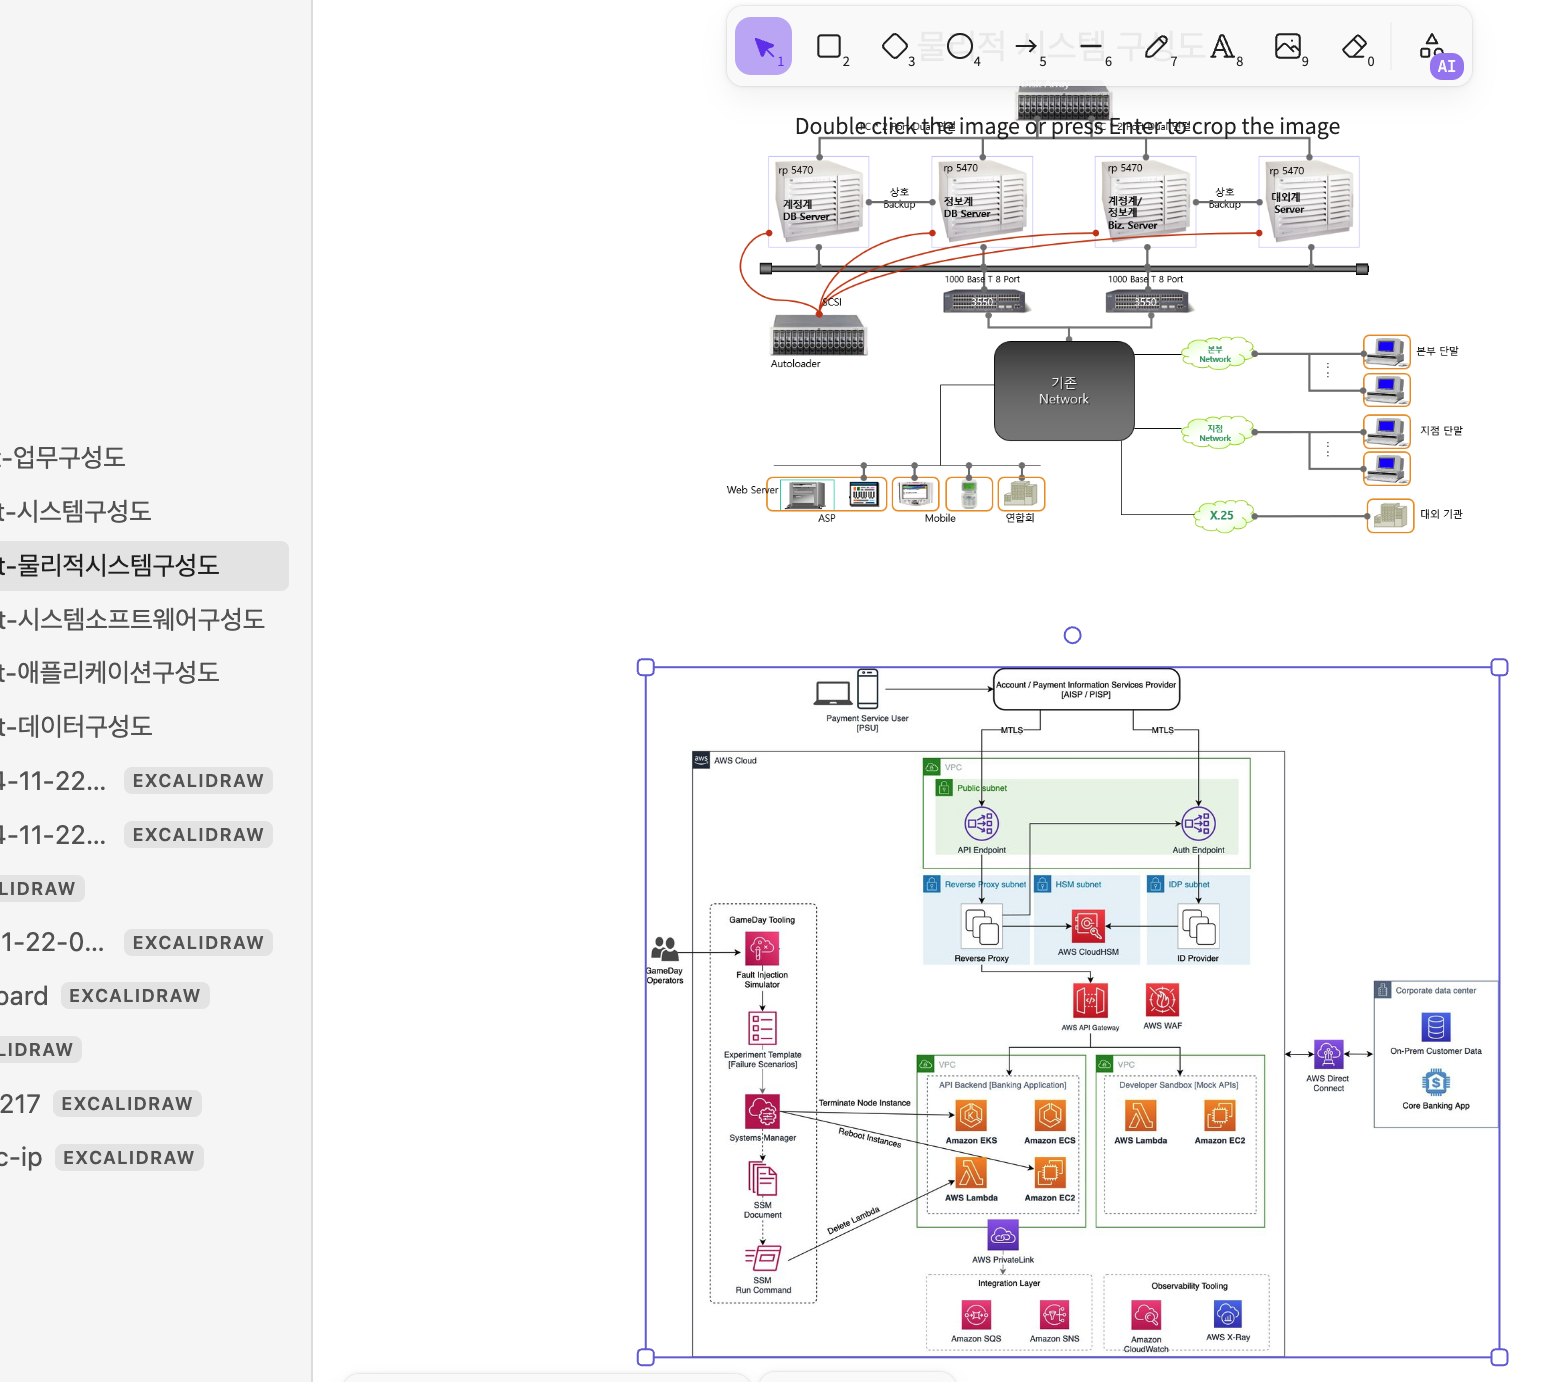This screenshot has width=1566, height=1382.
Task: Click the X.25 cloud in the diagram
Action: pos(1221,516)
